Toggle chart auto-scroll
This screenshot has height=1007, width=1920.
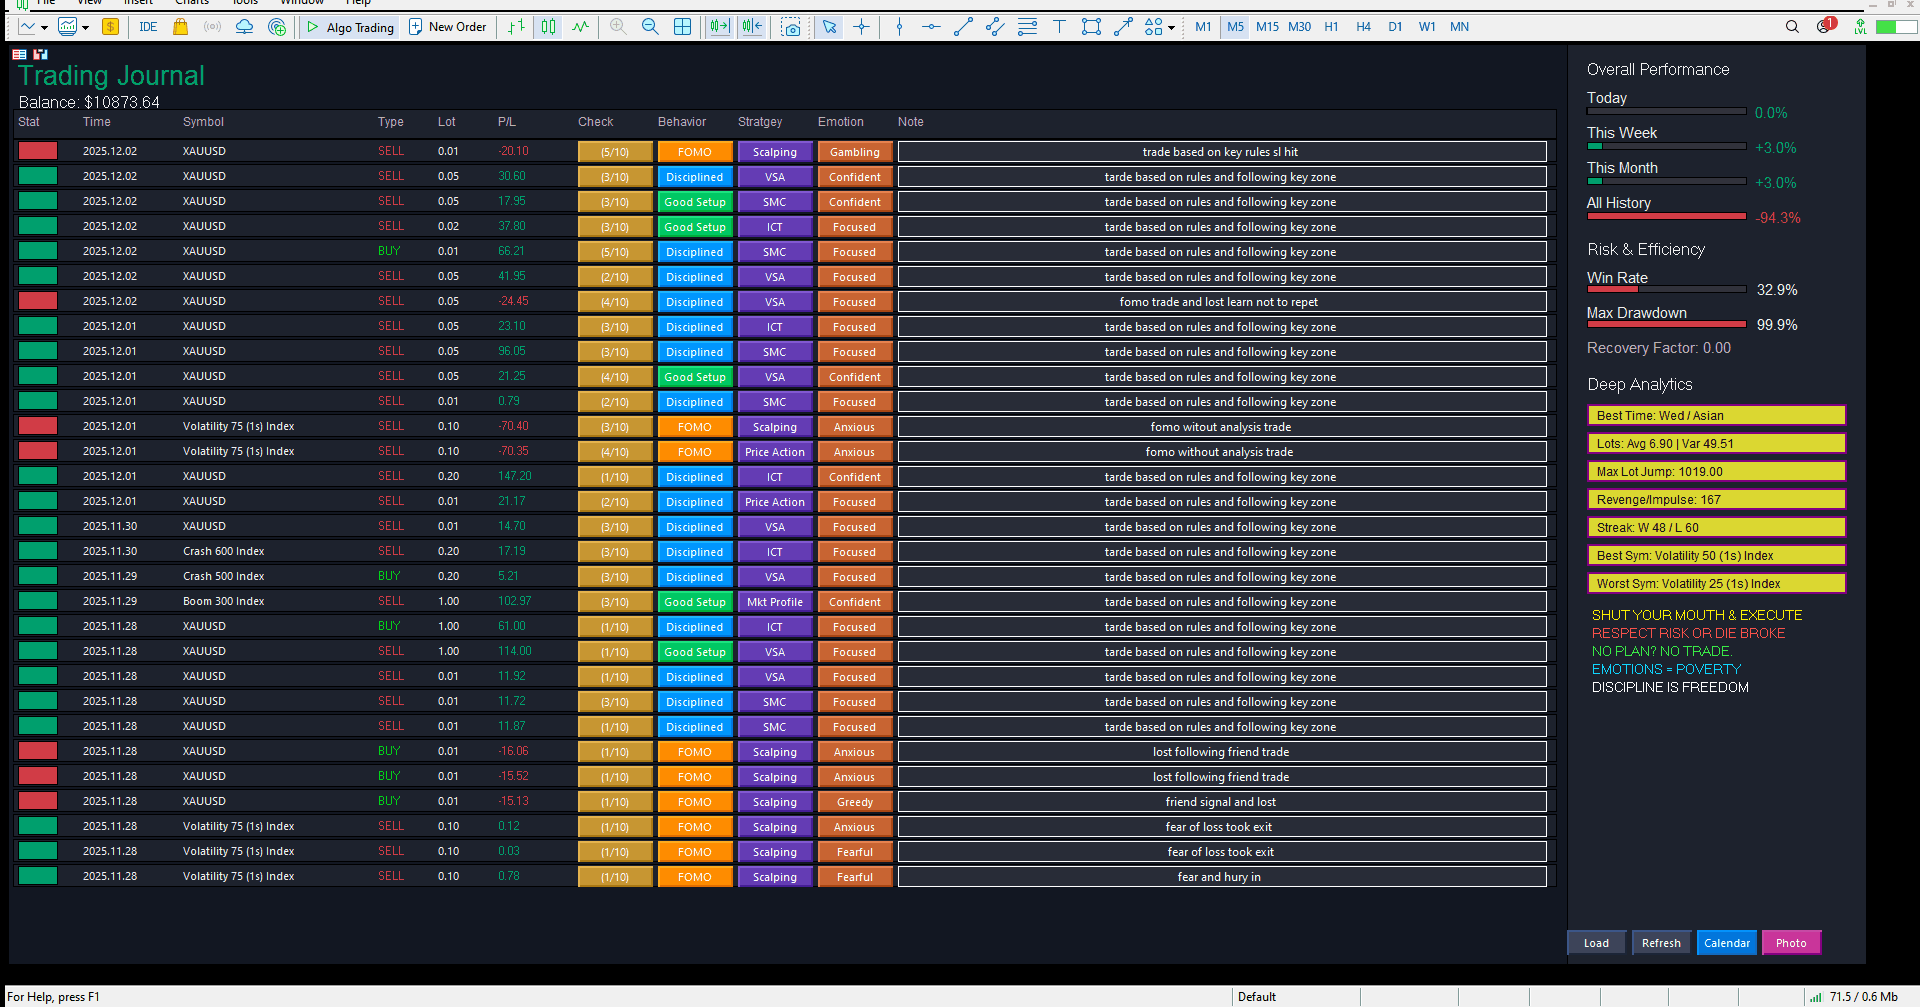719,27
